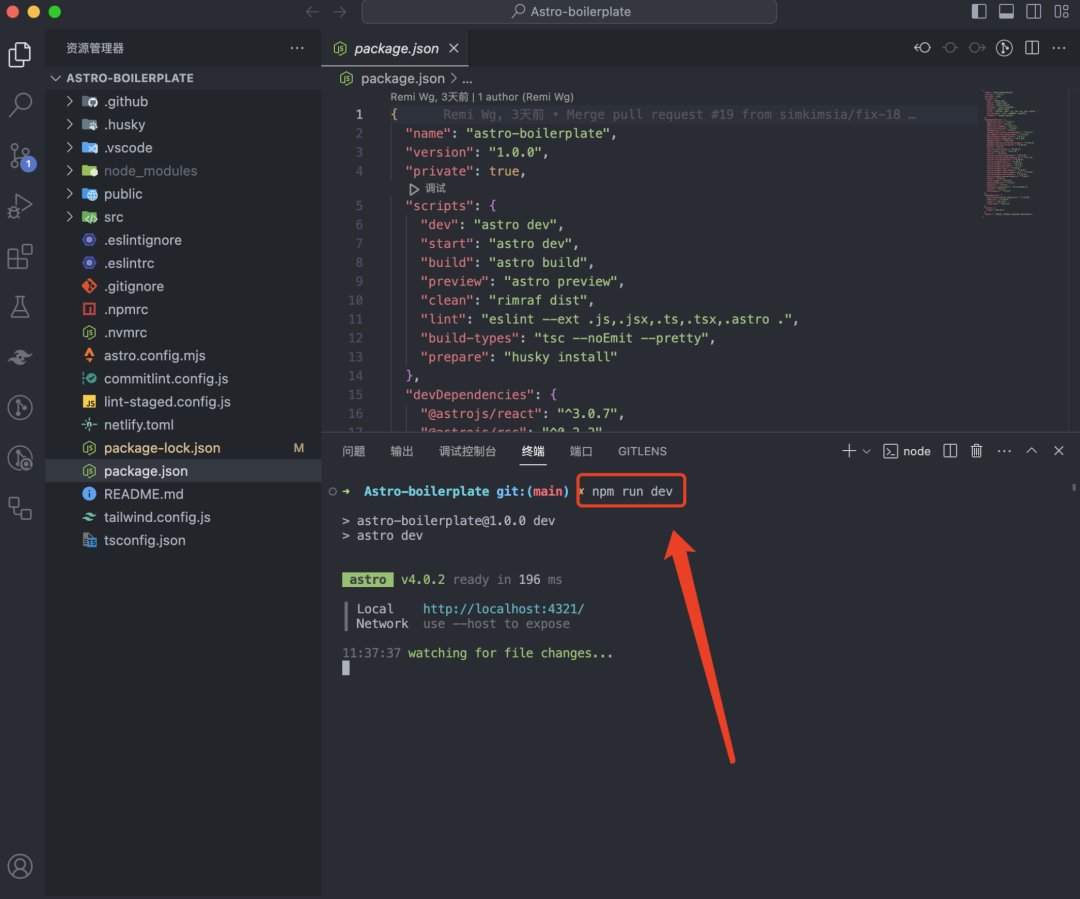
Task: Expand the node_modules folder
Action: [x=150, y=171]
